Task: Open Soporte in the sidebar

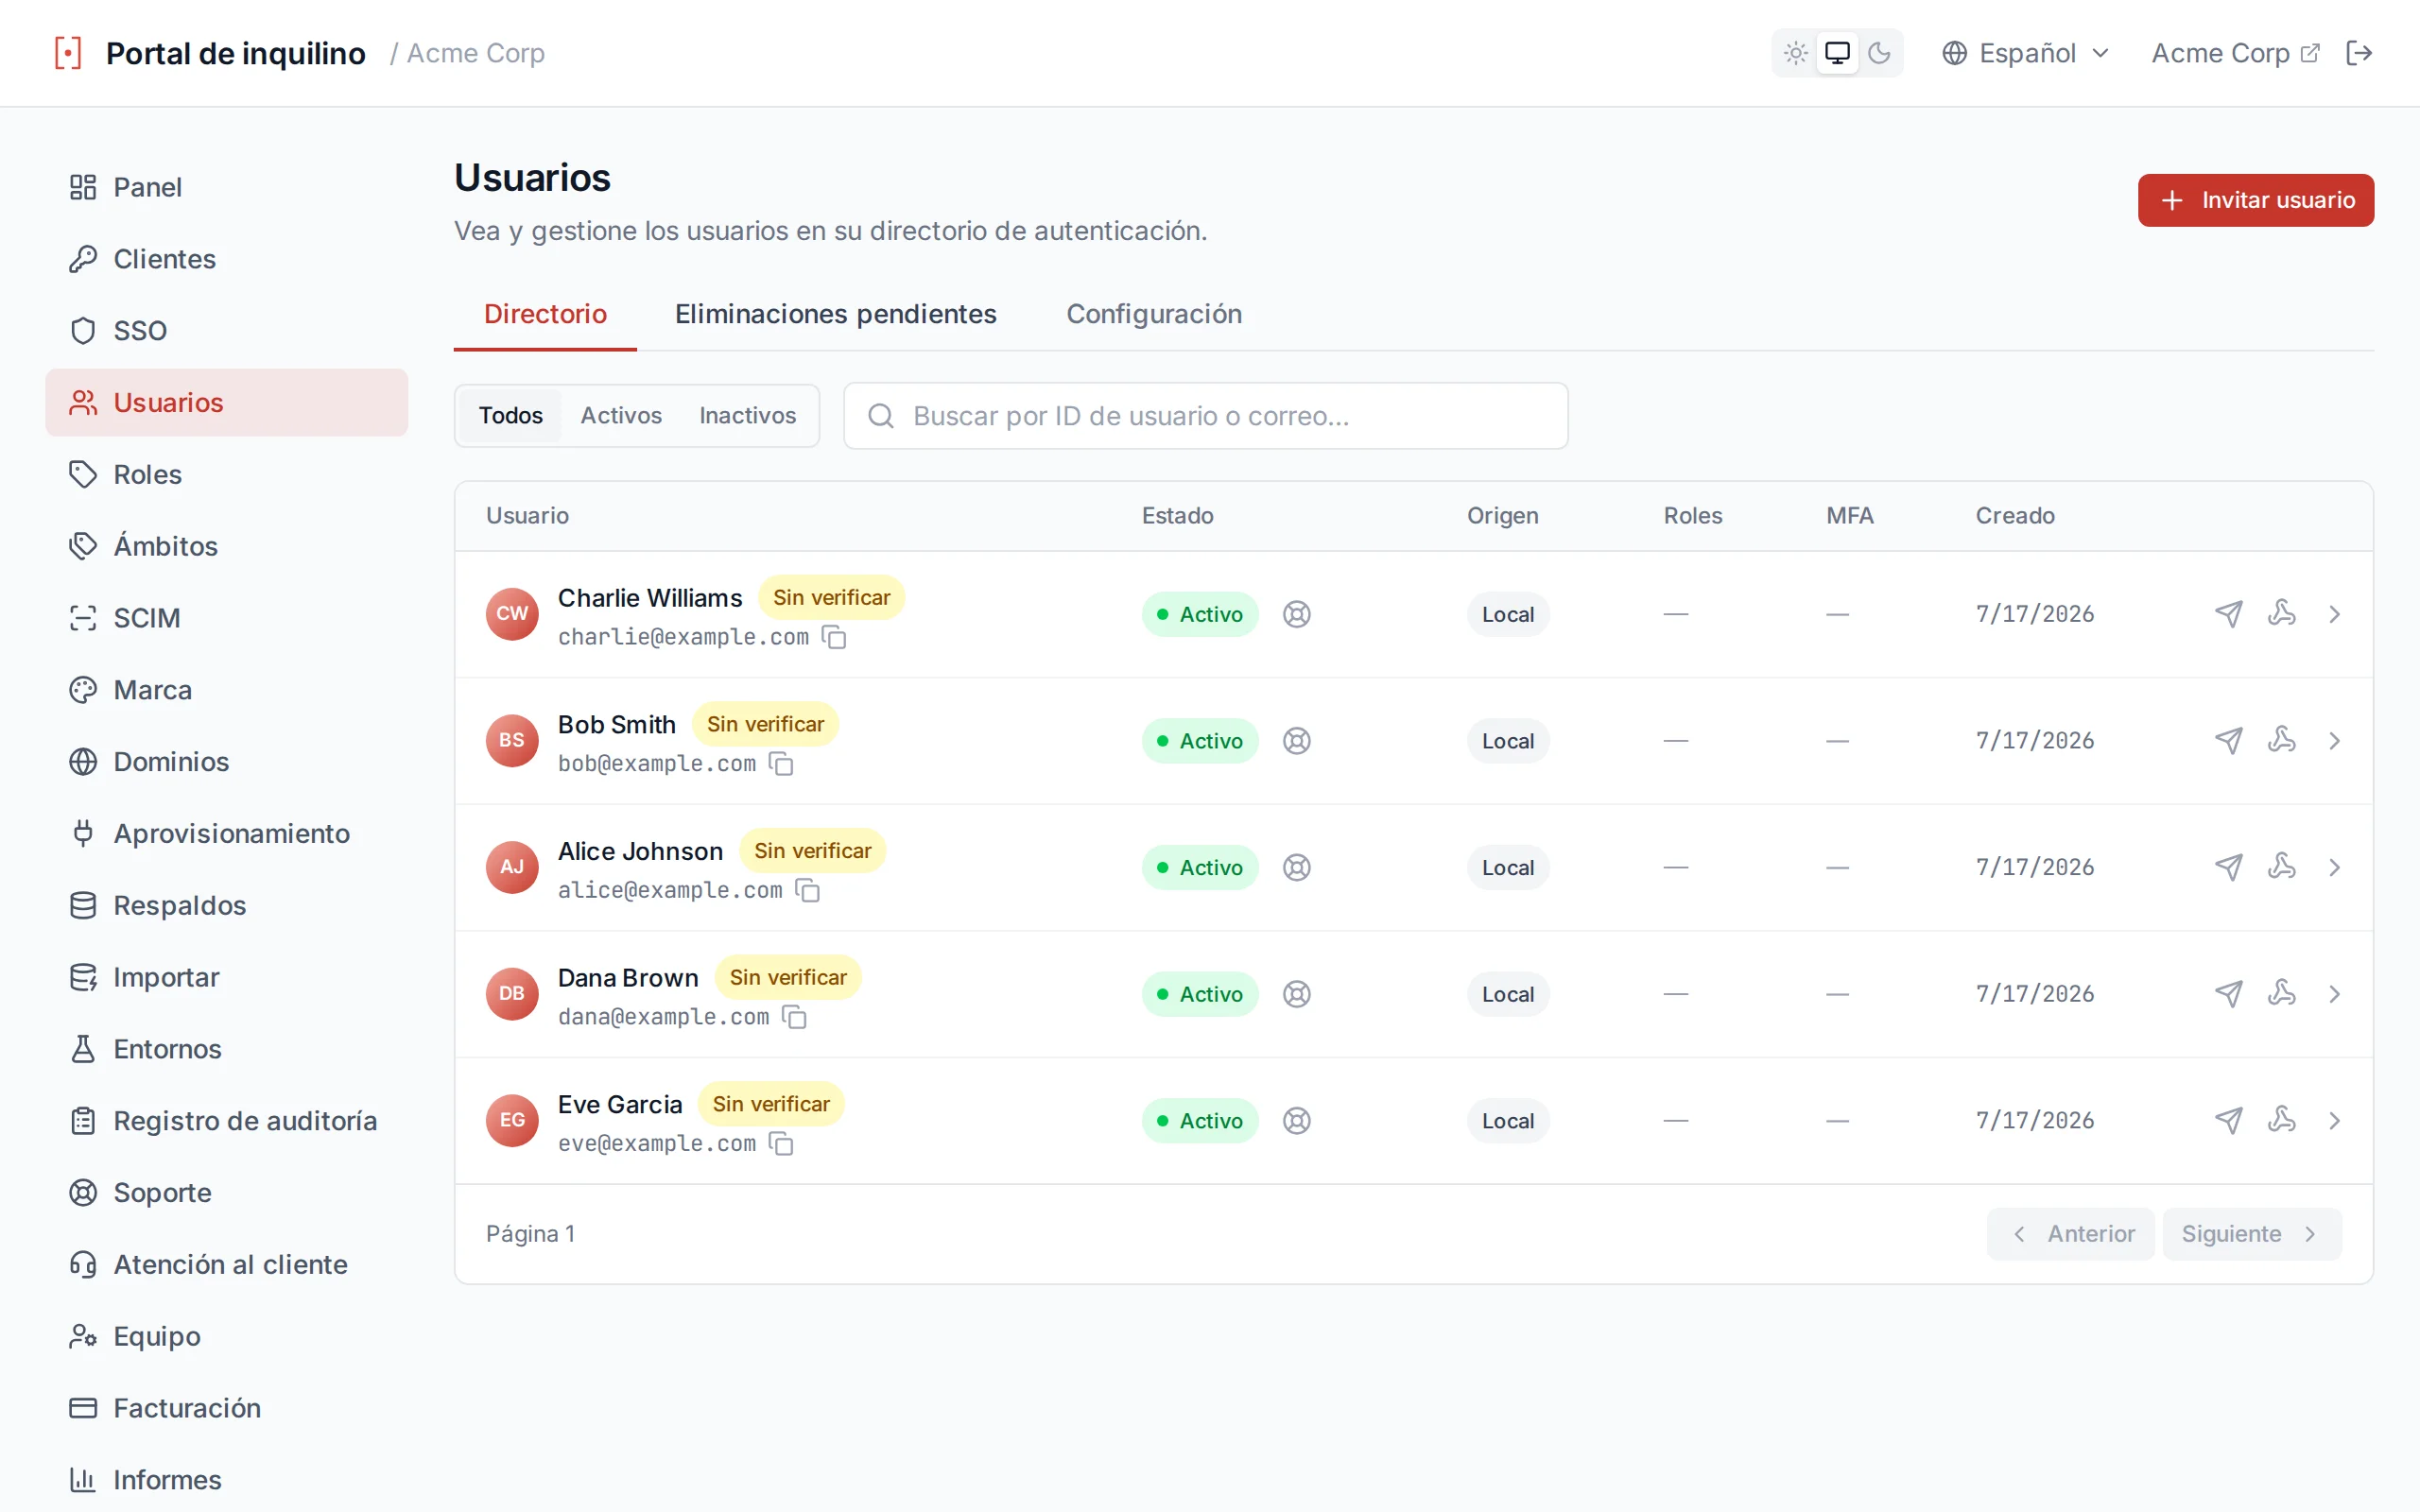Action: pos(226,1193)
